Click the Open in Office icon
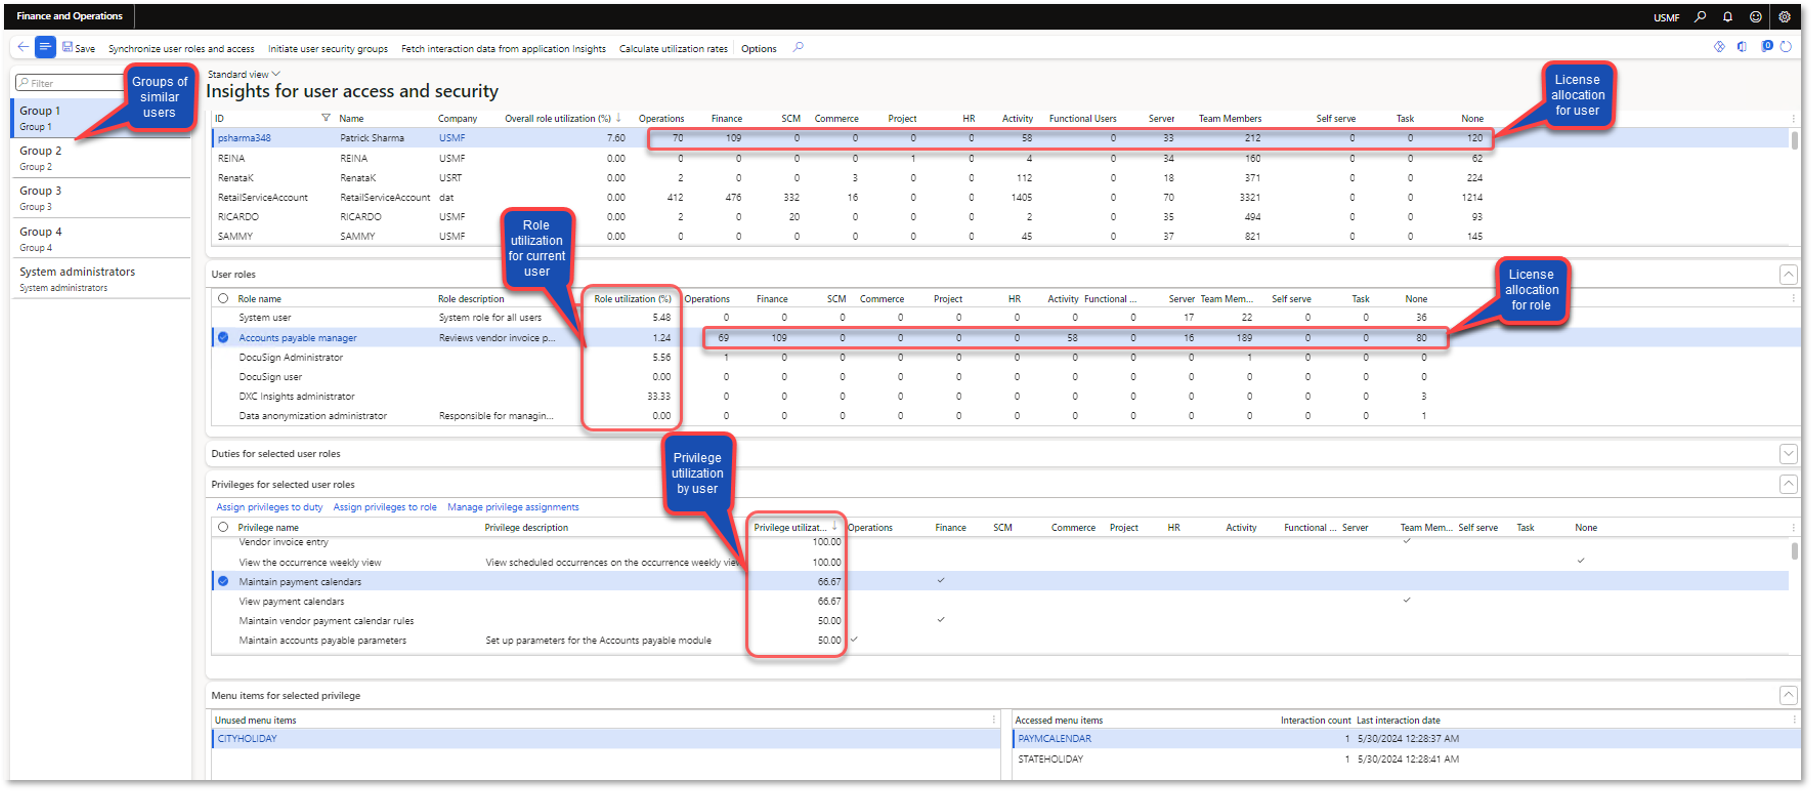This screenshot has height=791, width=1812. [x=1742, y=47]
